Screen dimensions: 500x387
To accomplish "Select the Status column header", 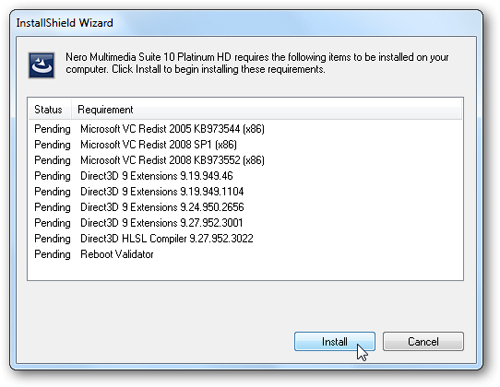I will coord(49,109).
